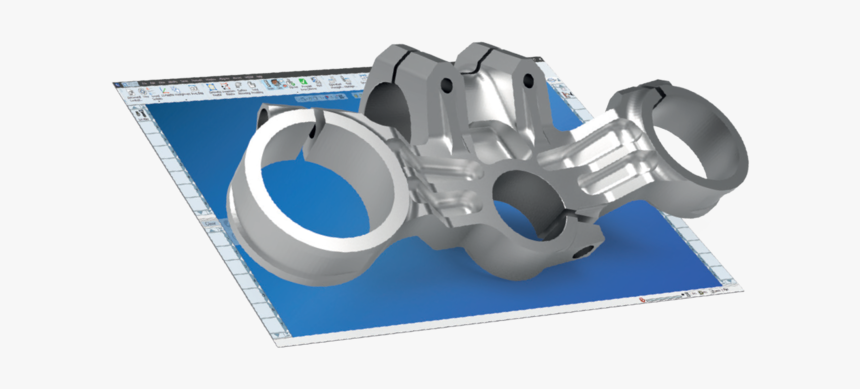
Task: Click the leftmost ribbon icon with white figure
Action: point(131,92)
